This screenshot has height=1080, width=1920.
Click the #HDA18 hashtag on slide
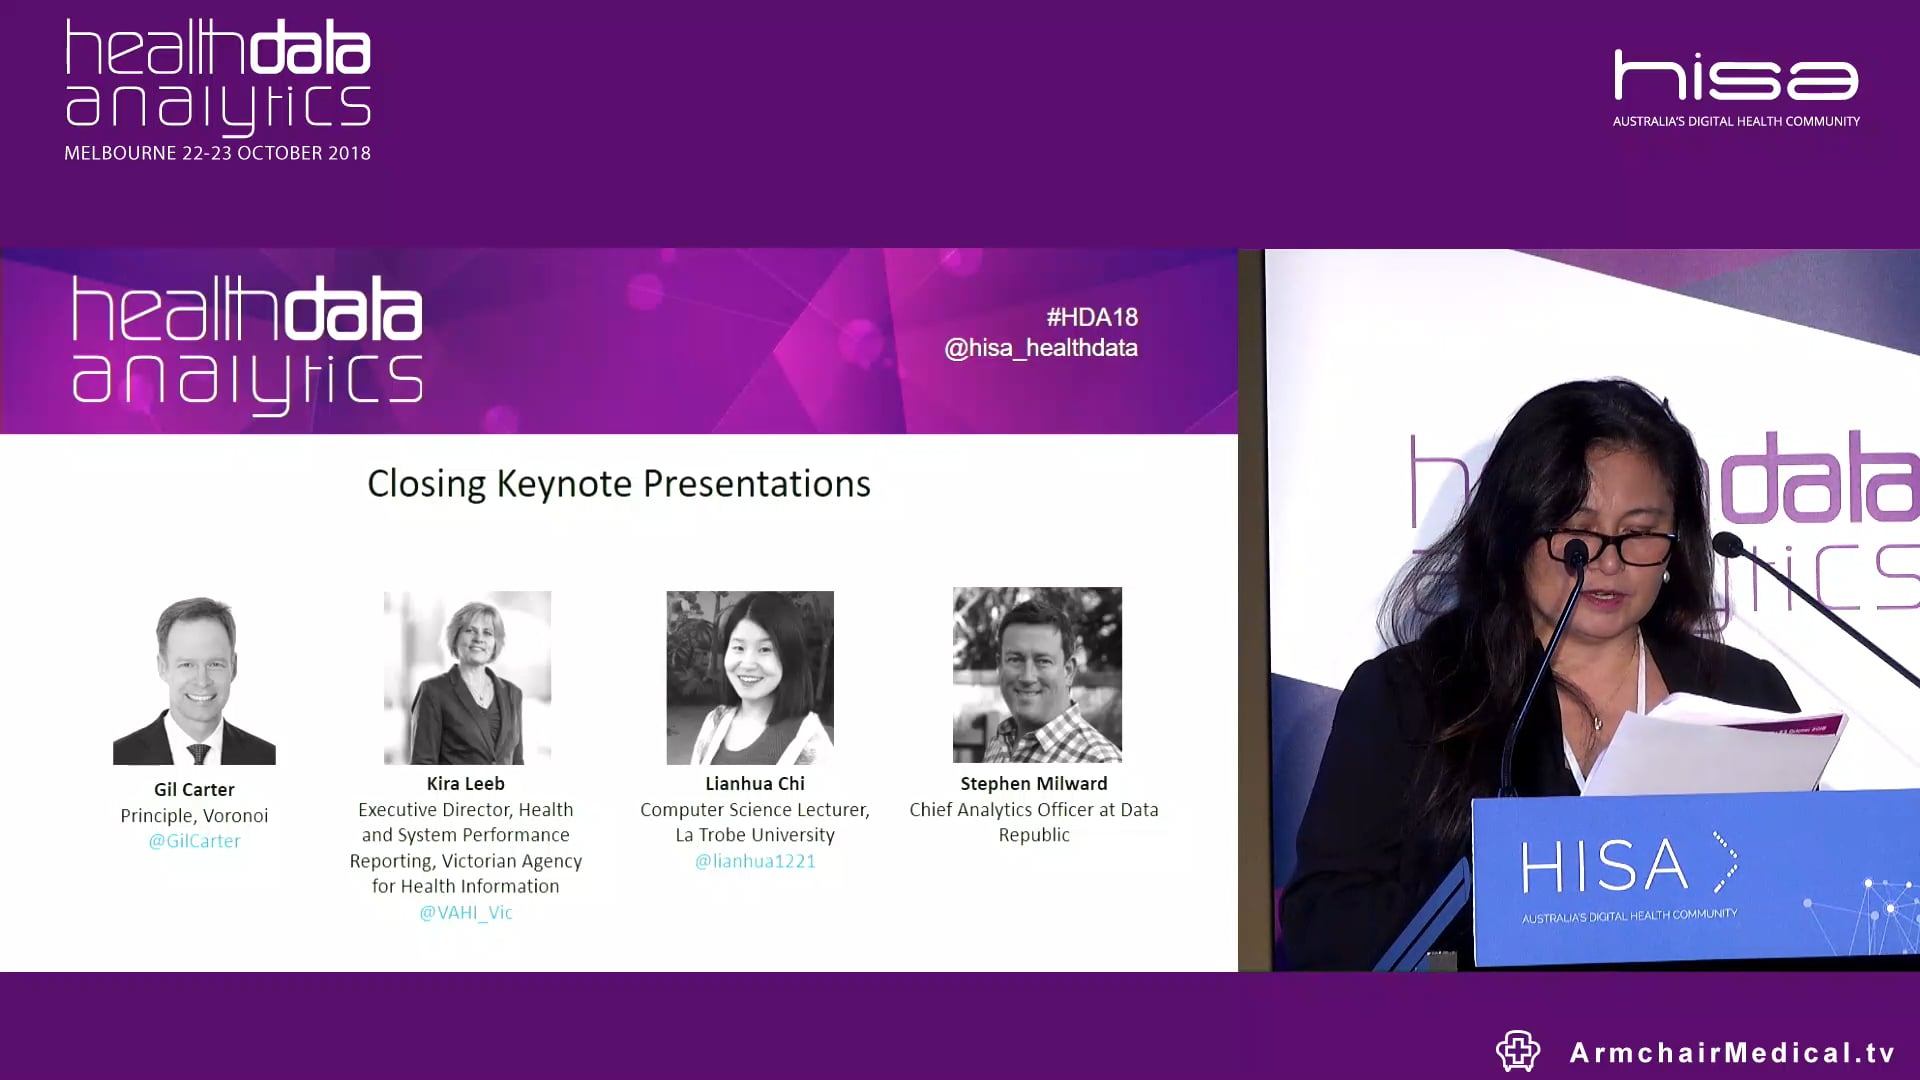click(1092, 317)
